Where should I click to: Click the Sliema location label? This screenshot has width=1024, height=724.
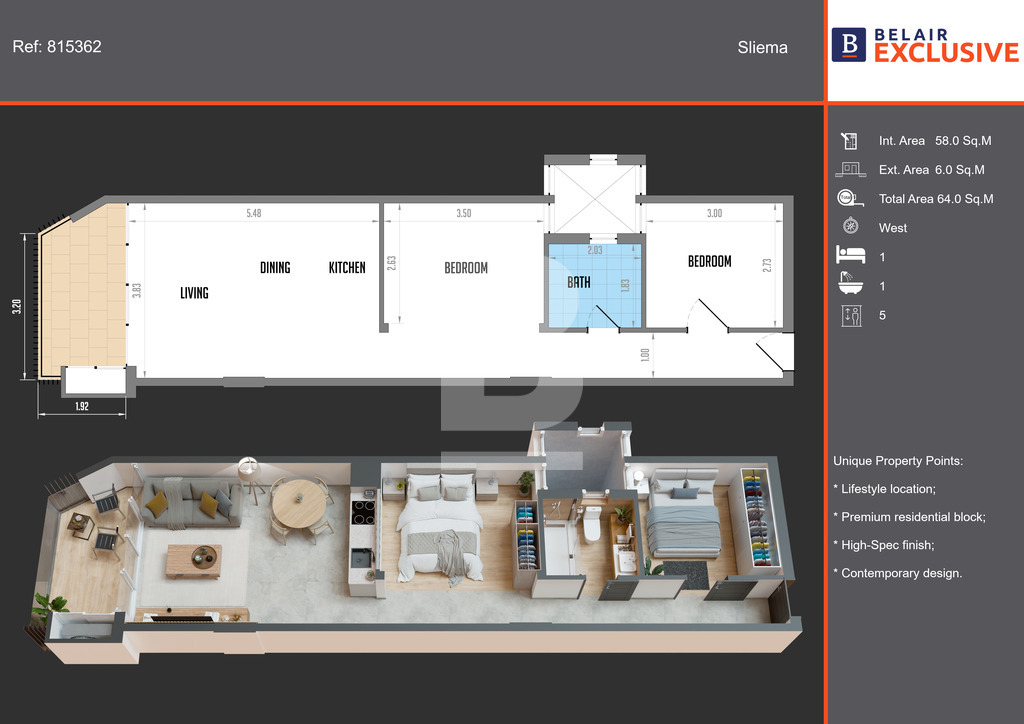[x=762, y=47]
